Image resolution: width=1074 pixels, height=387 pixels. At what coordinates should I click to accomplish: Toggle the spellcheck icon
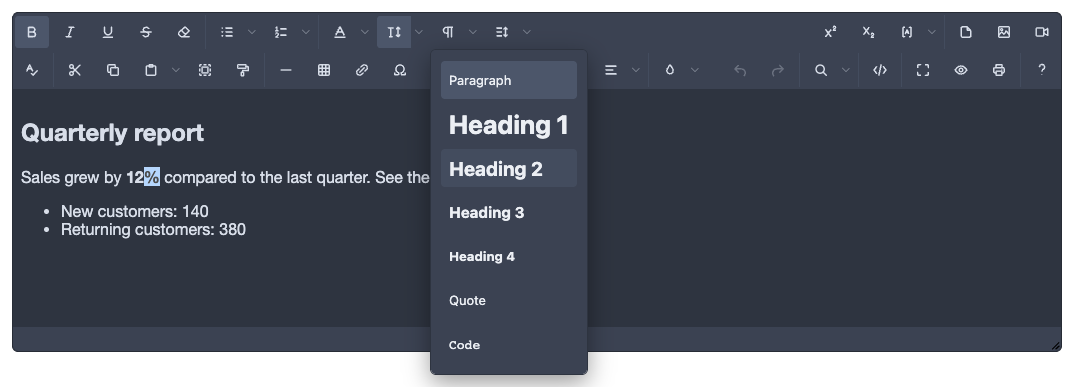pos(32,70)
